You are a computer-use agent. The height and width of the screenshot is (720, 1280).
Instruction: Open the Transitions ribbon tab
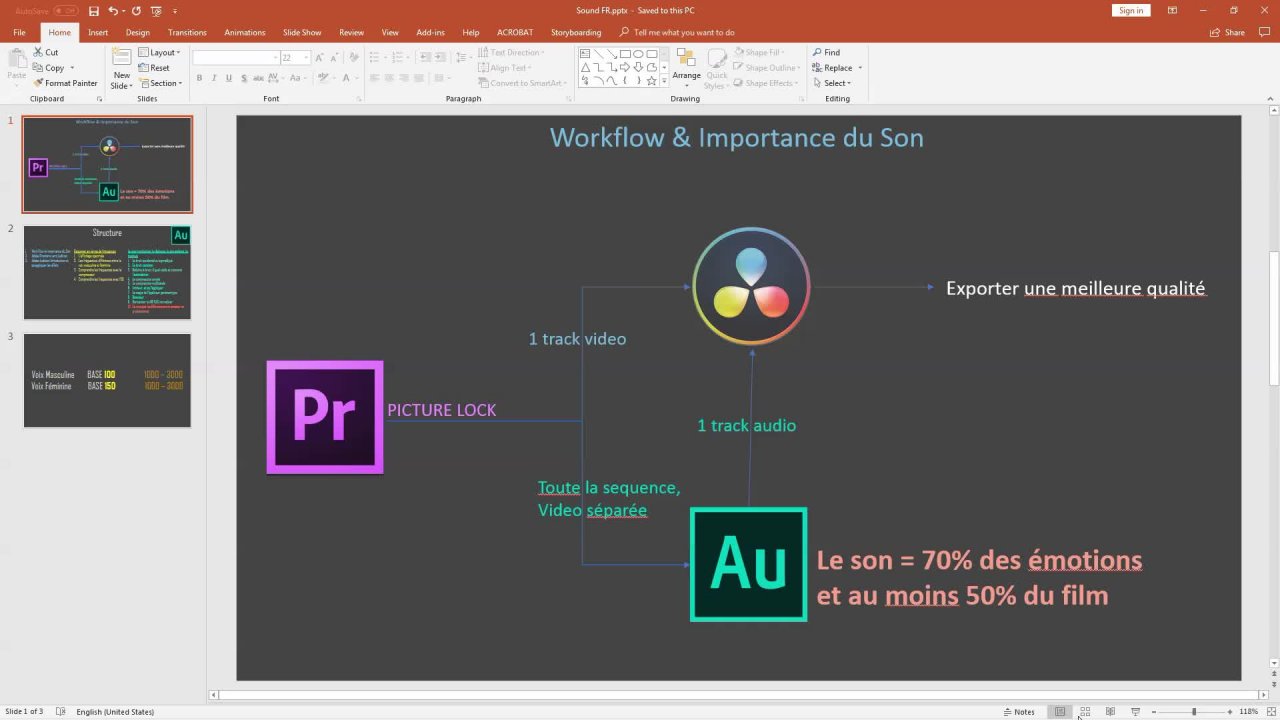[187, 32]
